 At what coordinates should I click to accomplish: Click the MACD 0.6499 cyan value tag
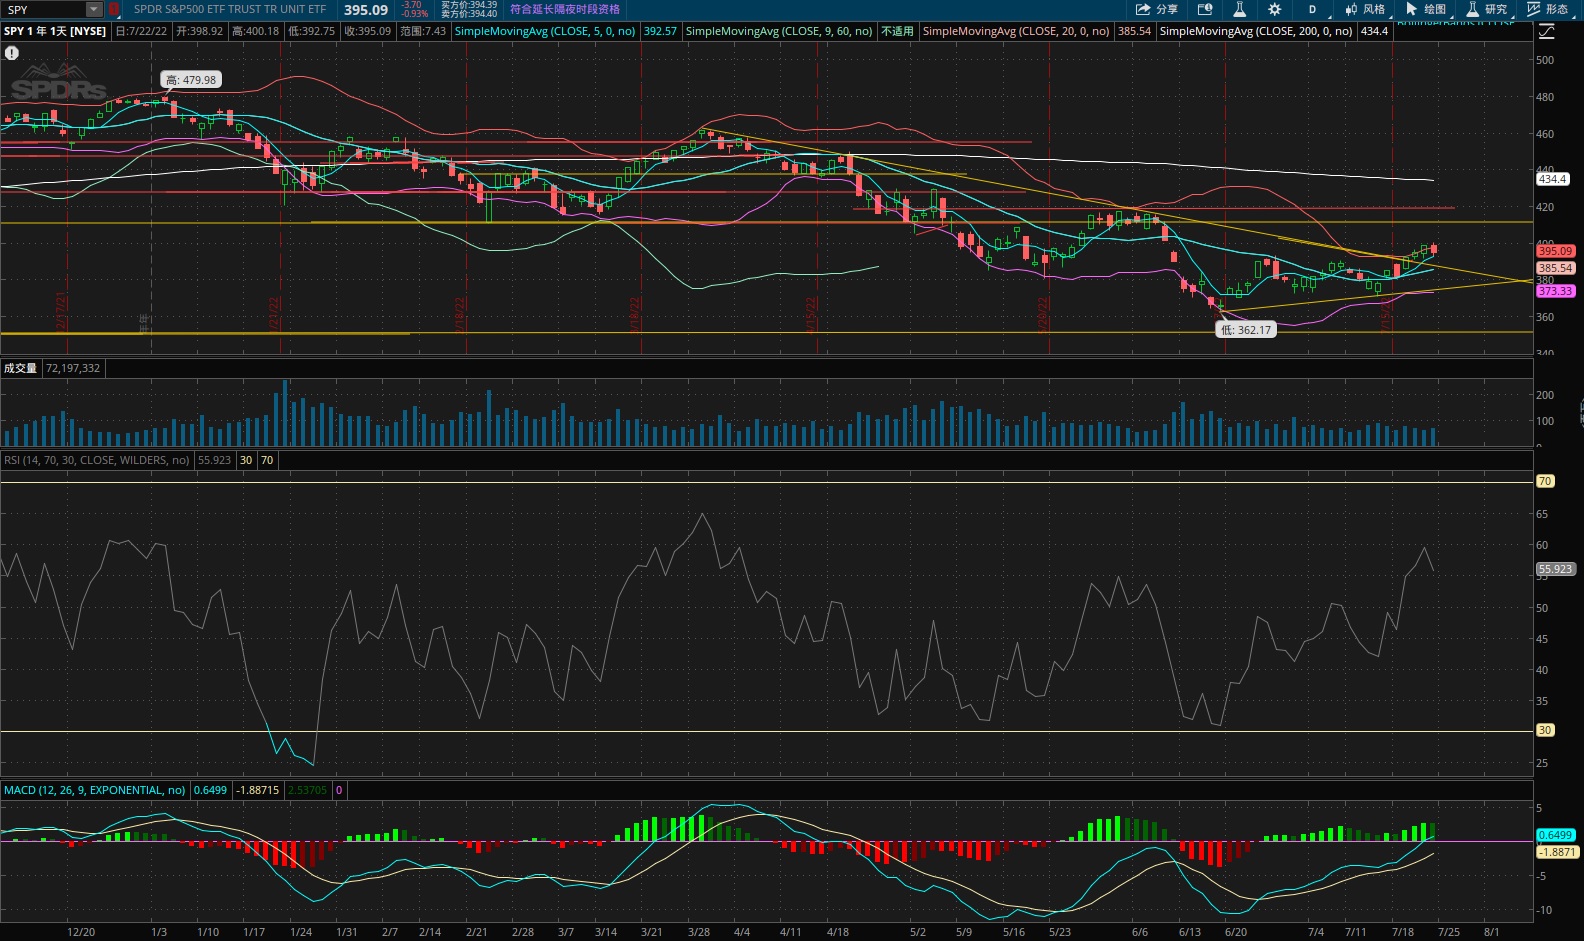pyautogui.click(x=1556, y=835)
